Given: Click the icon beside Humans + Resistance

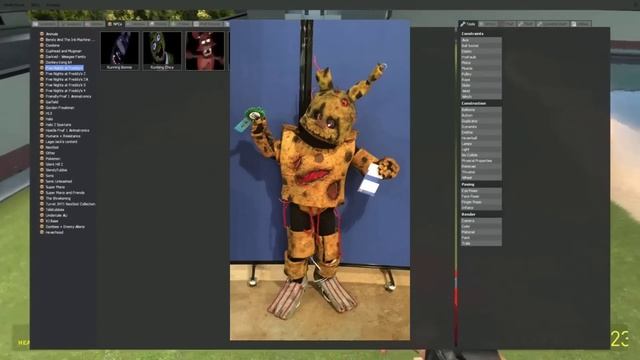Looking at the screenshot, I should click(x=42, y=136).
